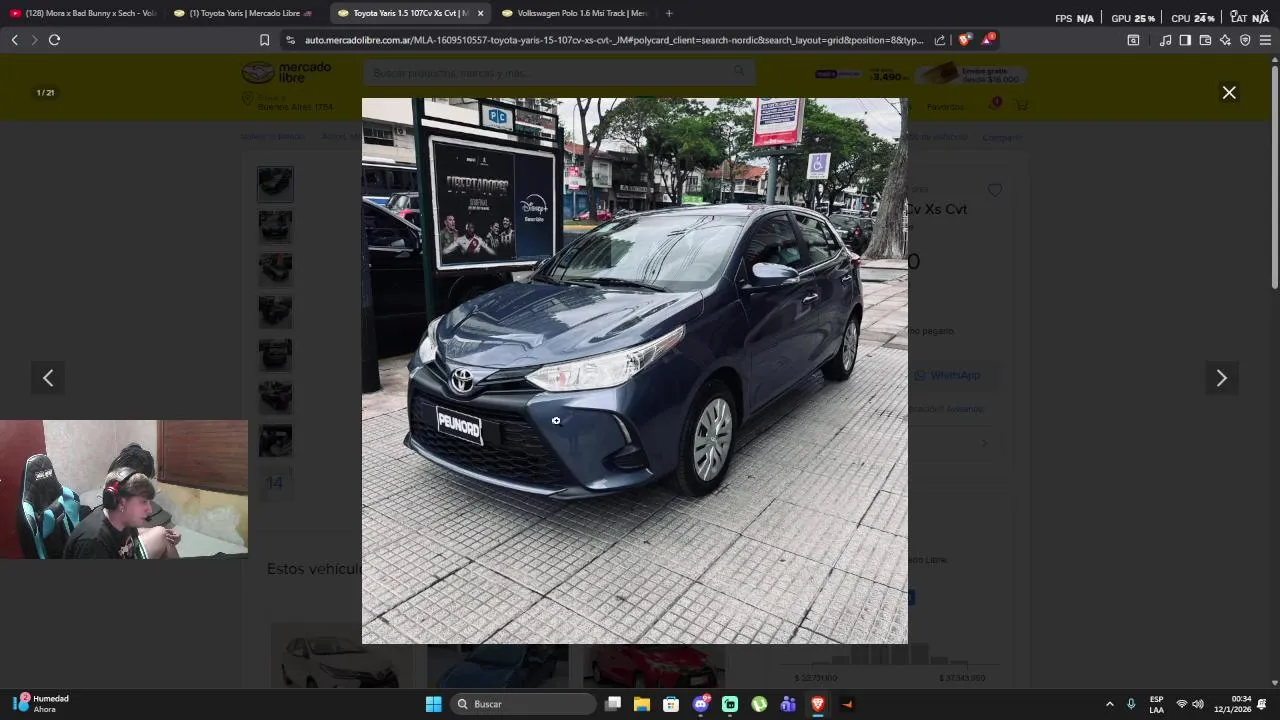Click the address bar URL
The height and width of the screenshot is (720, 1280).
[614, 40]
